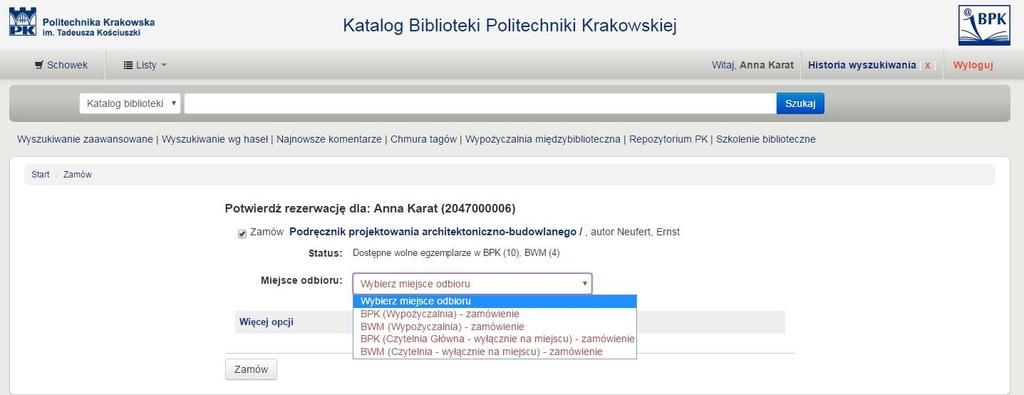Select the option Wybierz miejsce odbioru

pos(494,301)
